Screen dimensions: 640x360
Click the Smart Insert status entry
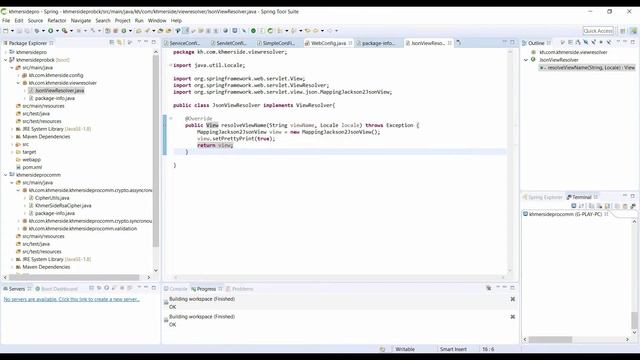[x=453, y=349]
